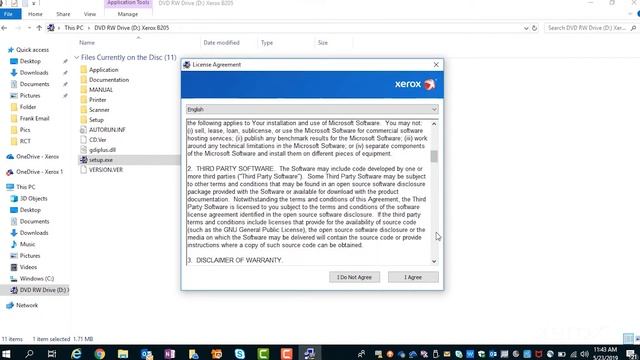Click This PC in the address breadcrumb

[x=73, y=28]
